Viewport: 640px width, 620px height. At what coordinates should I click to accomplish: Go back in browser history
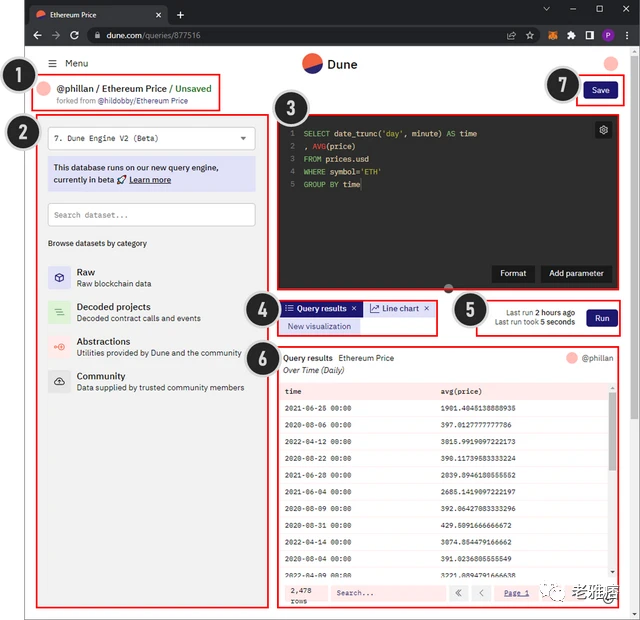(x=37, y=36)
